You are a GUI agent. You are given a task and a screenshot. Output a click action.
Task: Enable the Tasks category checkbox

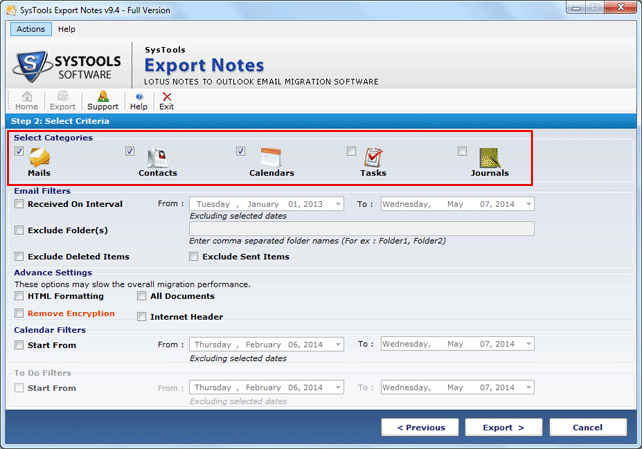click(351, 151)
